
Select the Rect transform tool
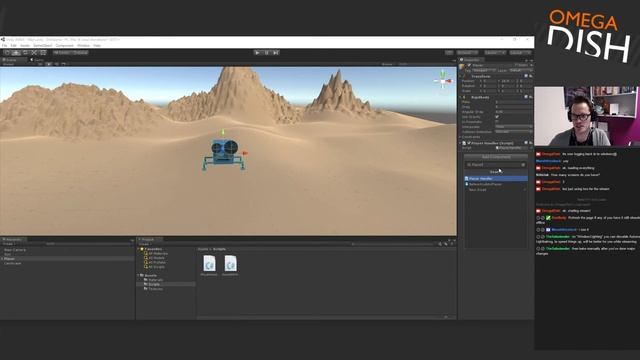tap(43, 53)
